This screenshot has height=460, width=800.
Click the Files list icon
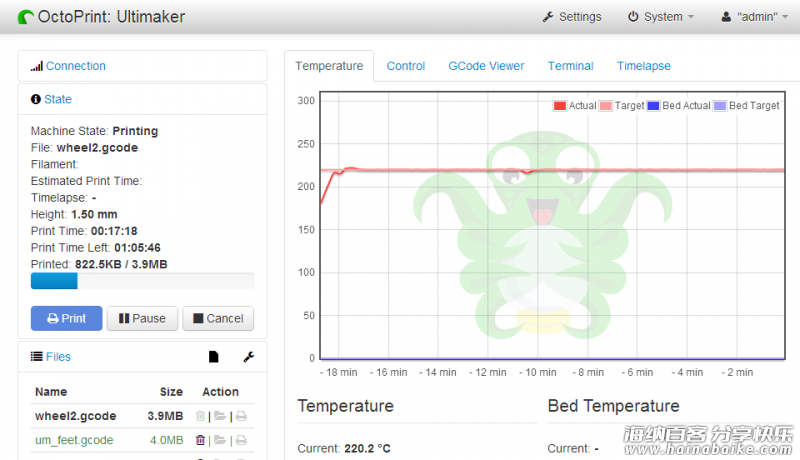click(36, 356)
